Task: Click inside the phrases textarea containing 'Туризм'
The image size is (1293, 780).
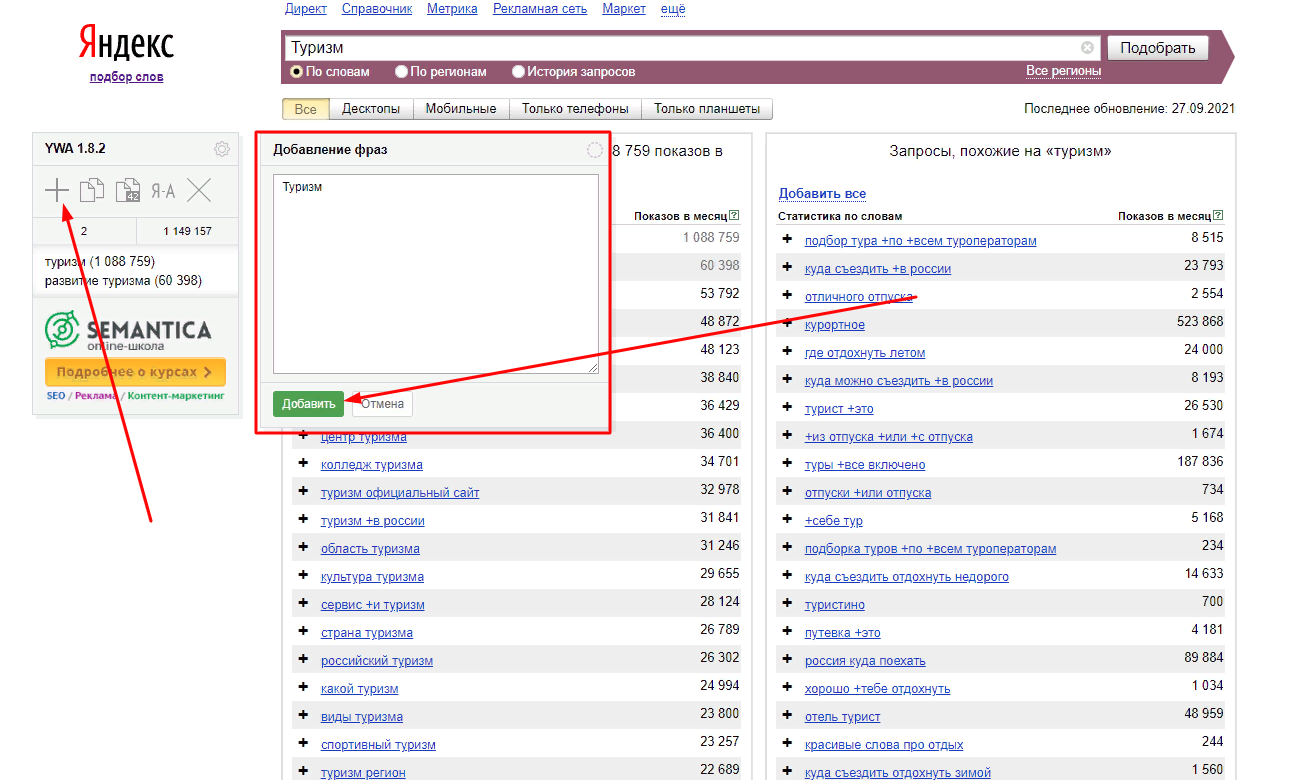Action: (436, 274)
